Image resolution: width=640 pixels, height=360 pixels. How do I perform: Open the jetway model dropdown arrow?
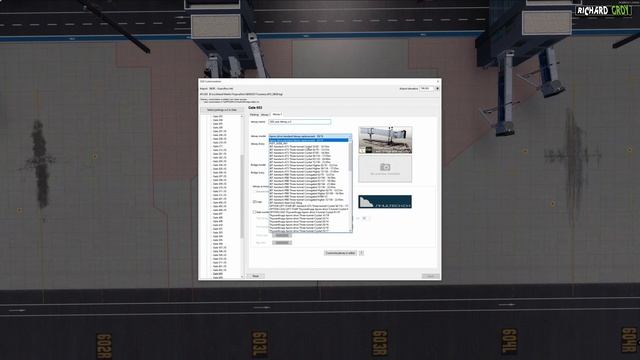(350, 136)
